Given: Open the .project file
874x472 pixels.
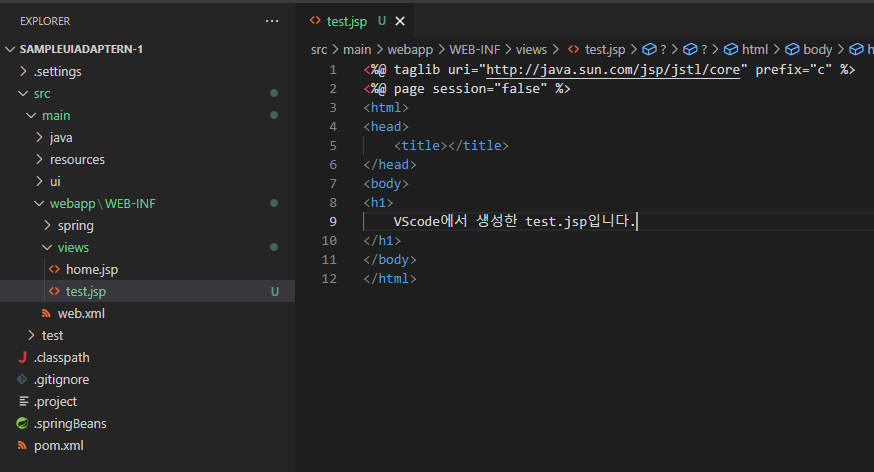Looking at the screenshot, I should click(x=147, y=401).
